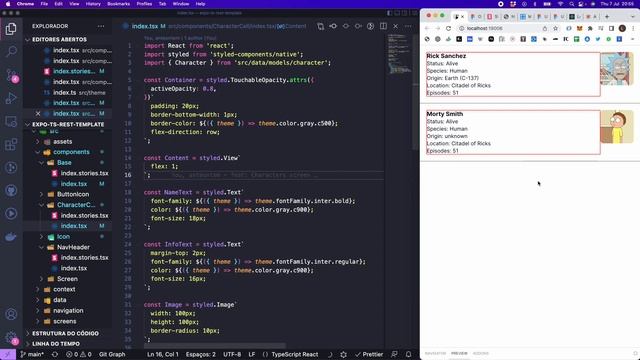Expand the navigation folder
The width and height of the screenshot is (640, 360).
coord(68,311)
